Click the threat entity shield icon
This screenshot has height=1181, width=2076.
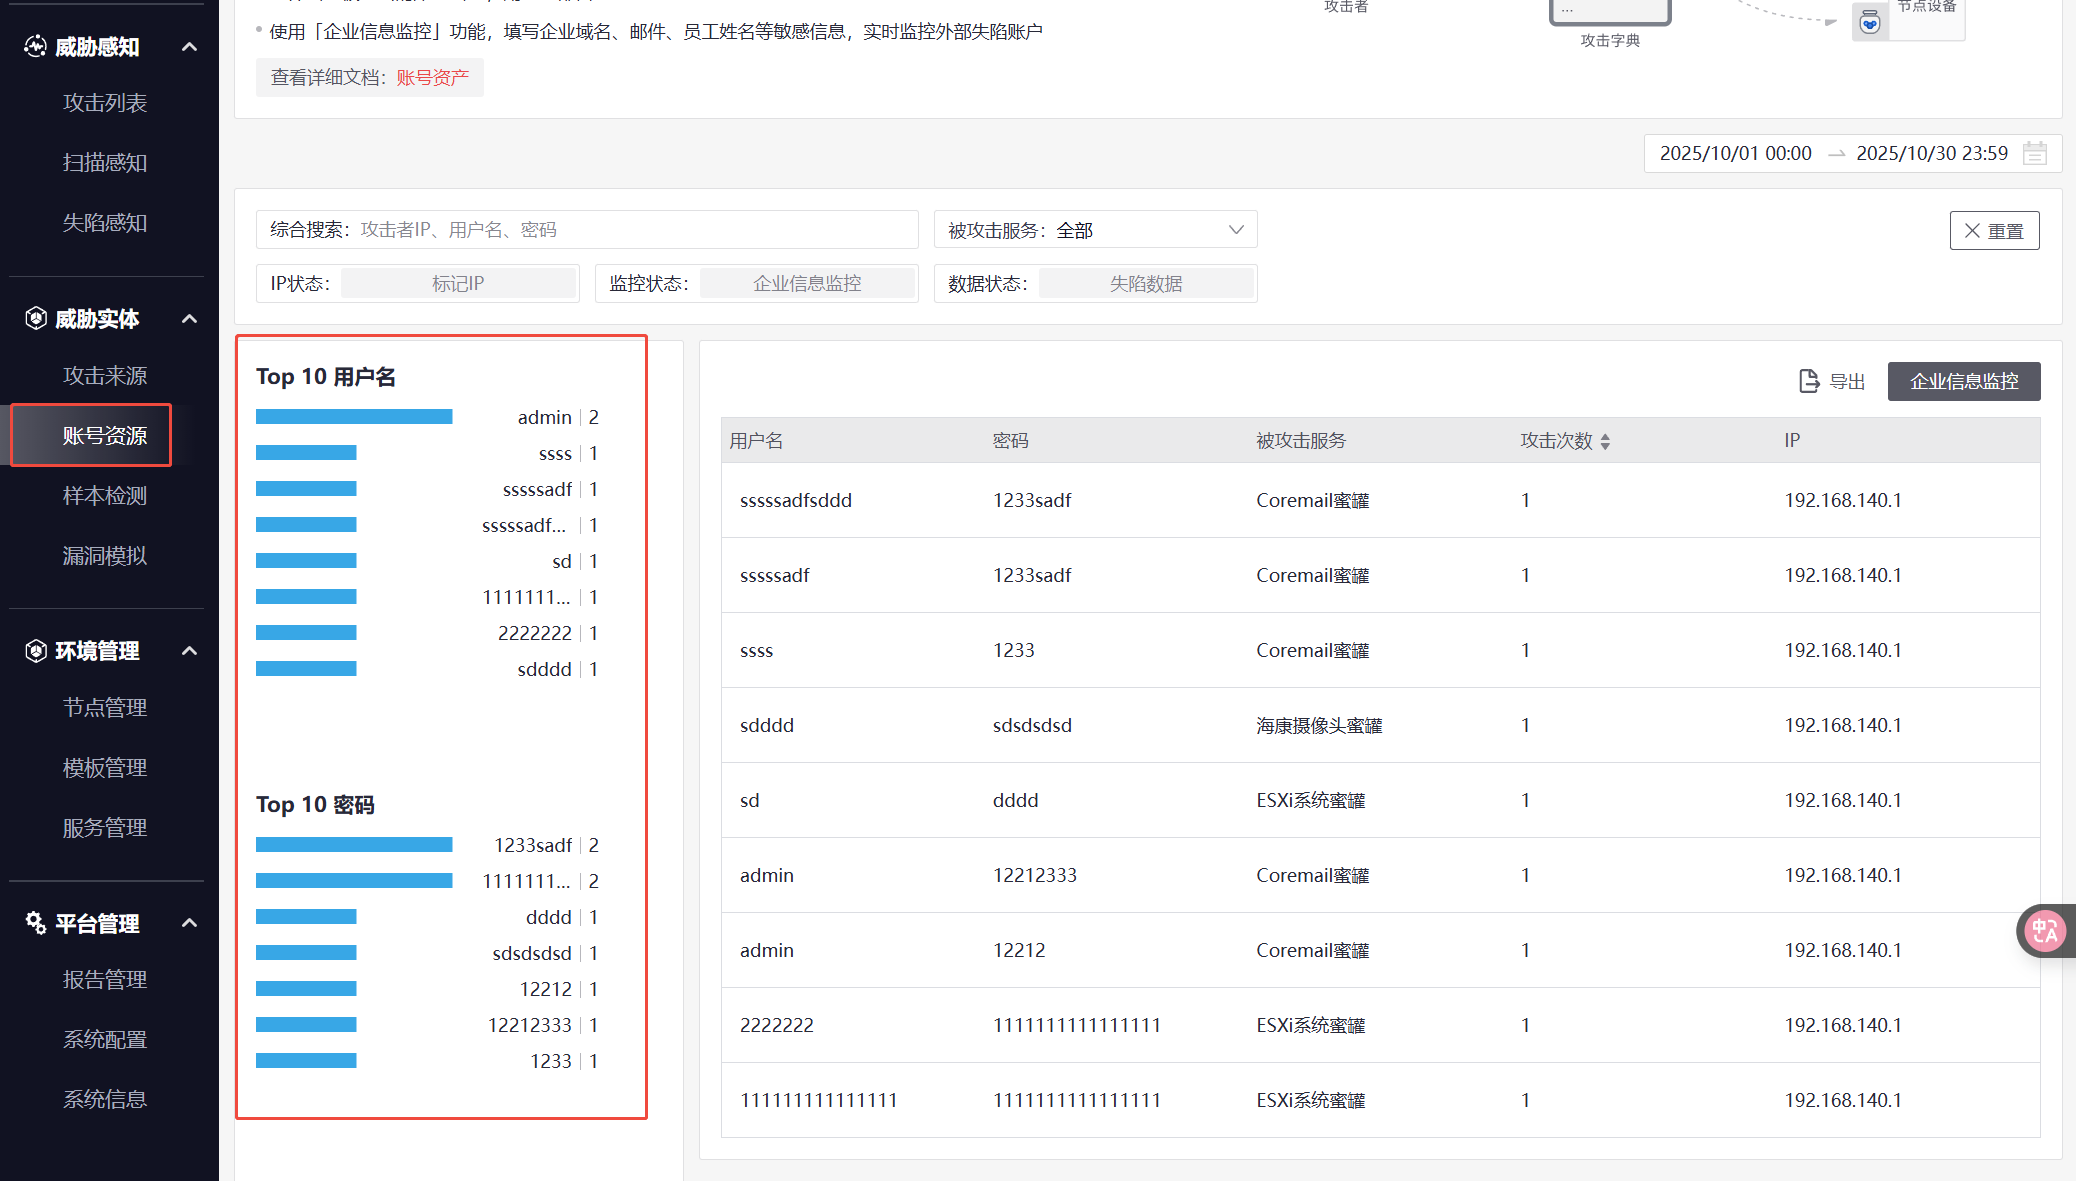click(35, 318)
